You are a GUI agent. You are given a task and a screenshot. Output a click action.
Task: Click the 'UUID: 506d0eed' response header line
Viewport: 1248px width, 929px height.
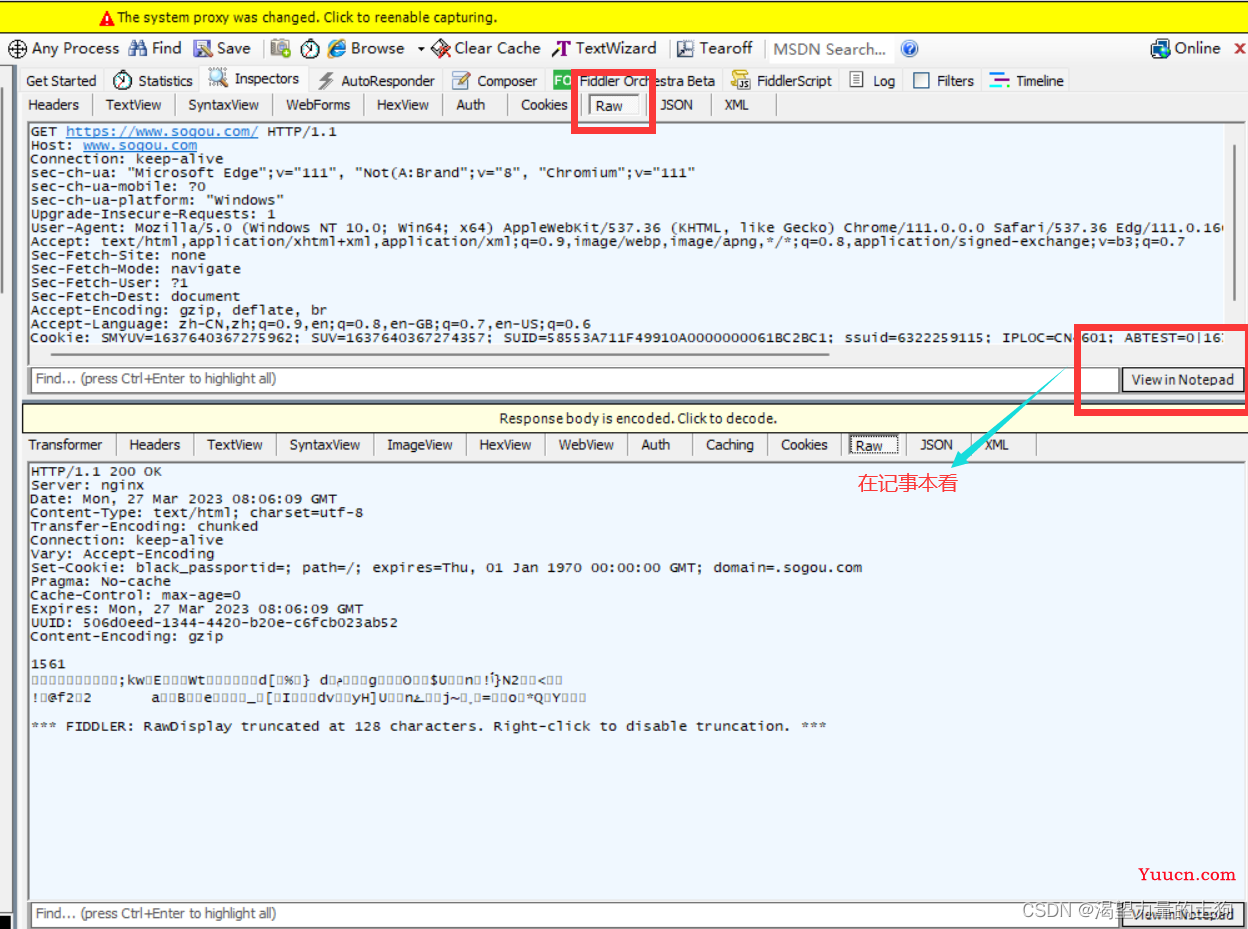click(214, 623)
